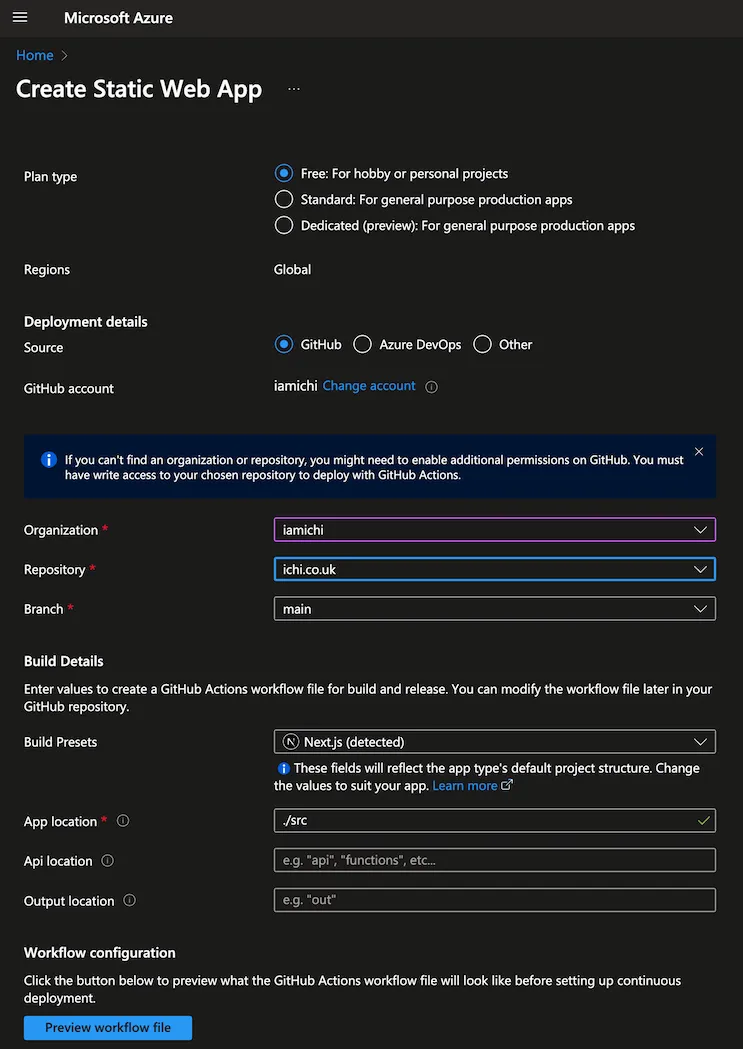Click the Workflow configuration heading
Image resolution: width=743 pixels, height=1049 pixels.
click(x=100, y=953)
